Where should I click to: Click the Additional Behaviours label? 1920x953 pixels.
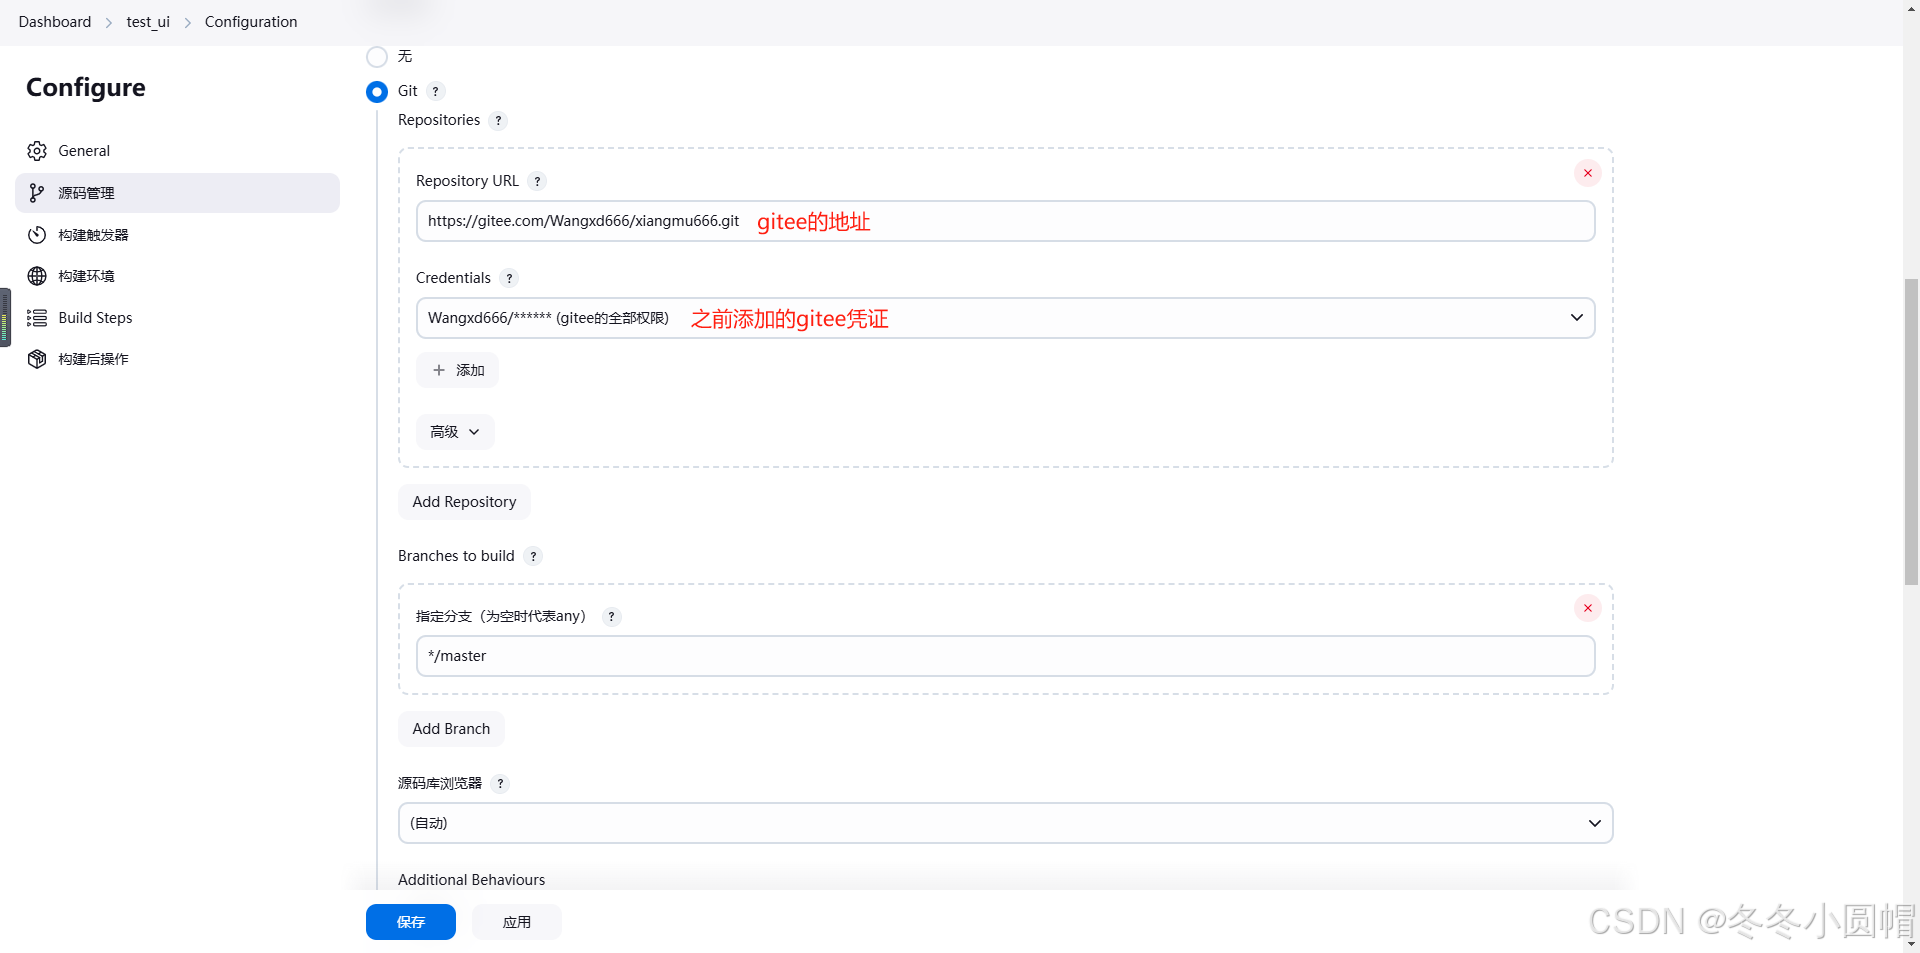tap(471, 880)
